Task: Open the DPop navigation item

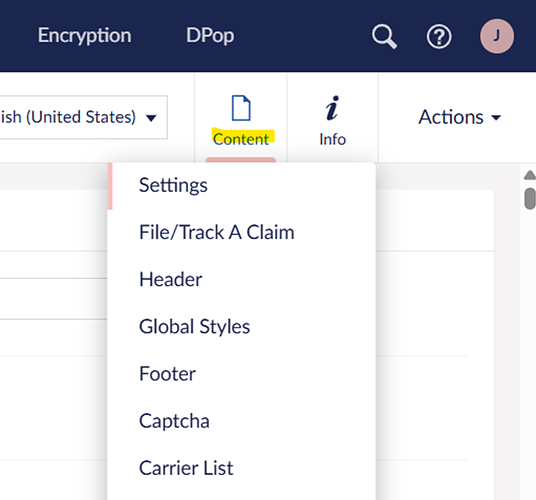Action: [x=210, y=36]
